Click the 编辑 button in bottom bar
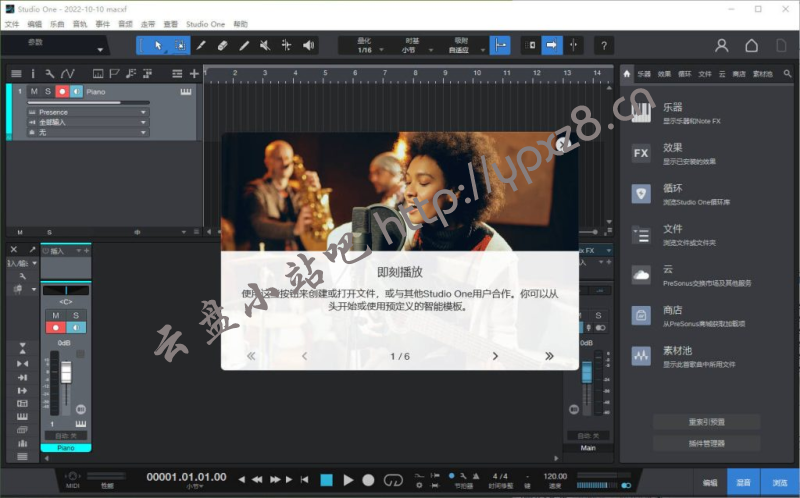 coord(710,482)
